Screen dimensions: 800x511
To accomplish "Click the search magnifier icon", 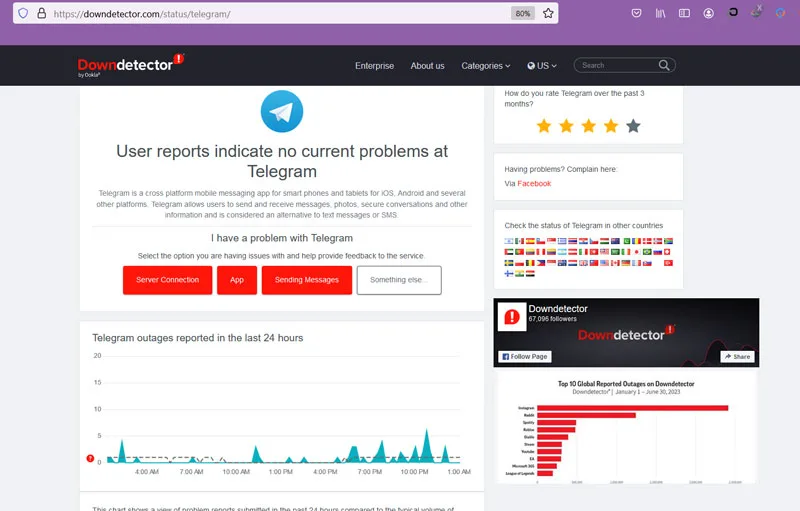I will (x=664, y=65).
